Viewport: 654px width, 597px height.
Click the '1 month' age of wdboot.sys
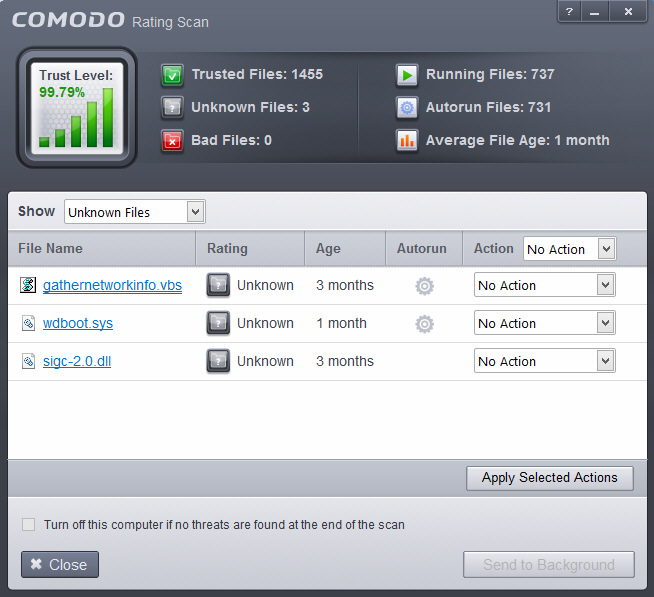342,323
